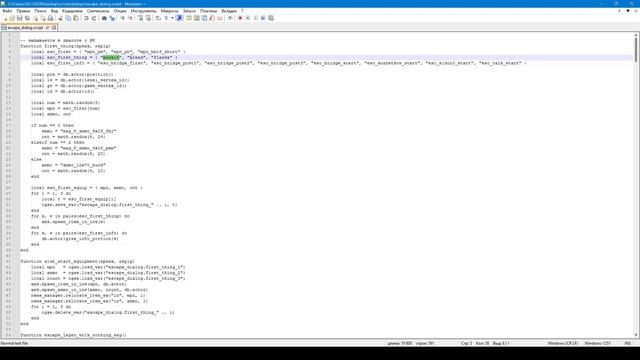This screenshot has height=360, width=640.
Task: Toggle synchronized horizontal scrolling
Action: [x=148, y=18]
